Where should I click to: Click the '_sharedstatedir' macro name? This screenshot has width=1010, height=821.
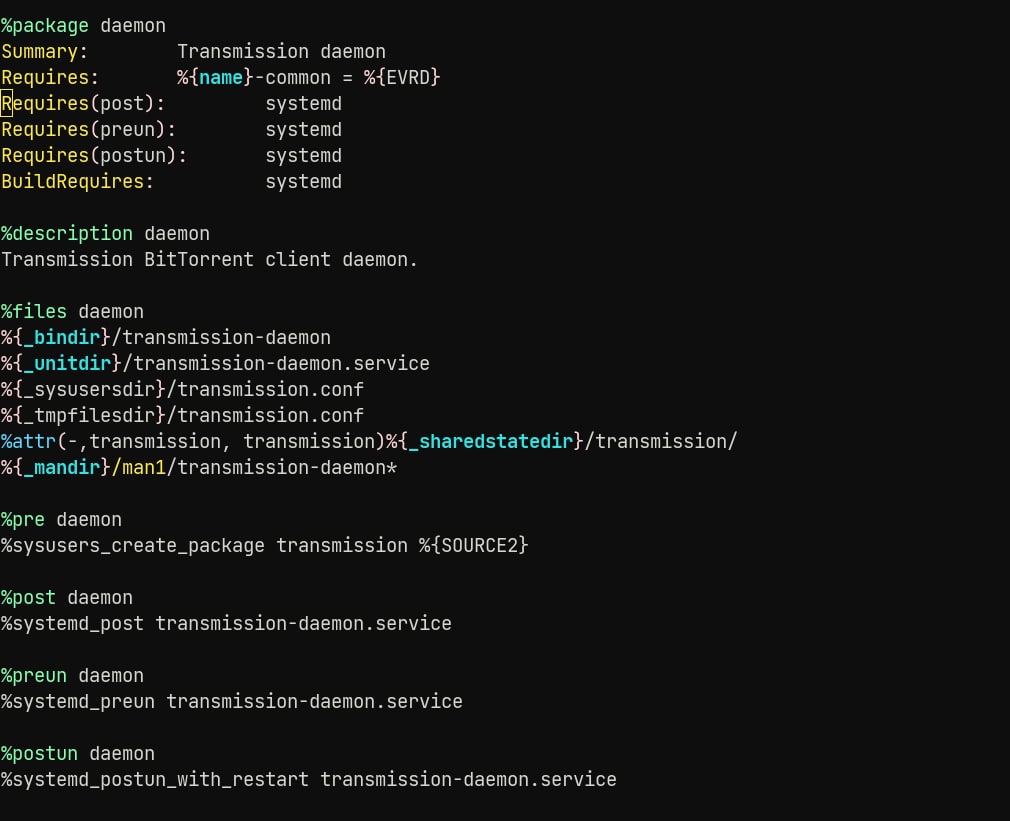tap(491, 441)
